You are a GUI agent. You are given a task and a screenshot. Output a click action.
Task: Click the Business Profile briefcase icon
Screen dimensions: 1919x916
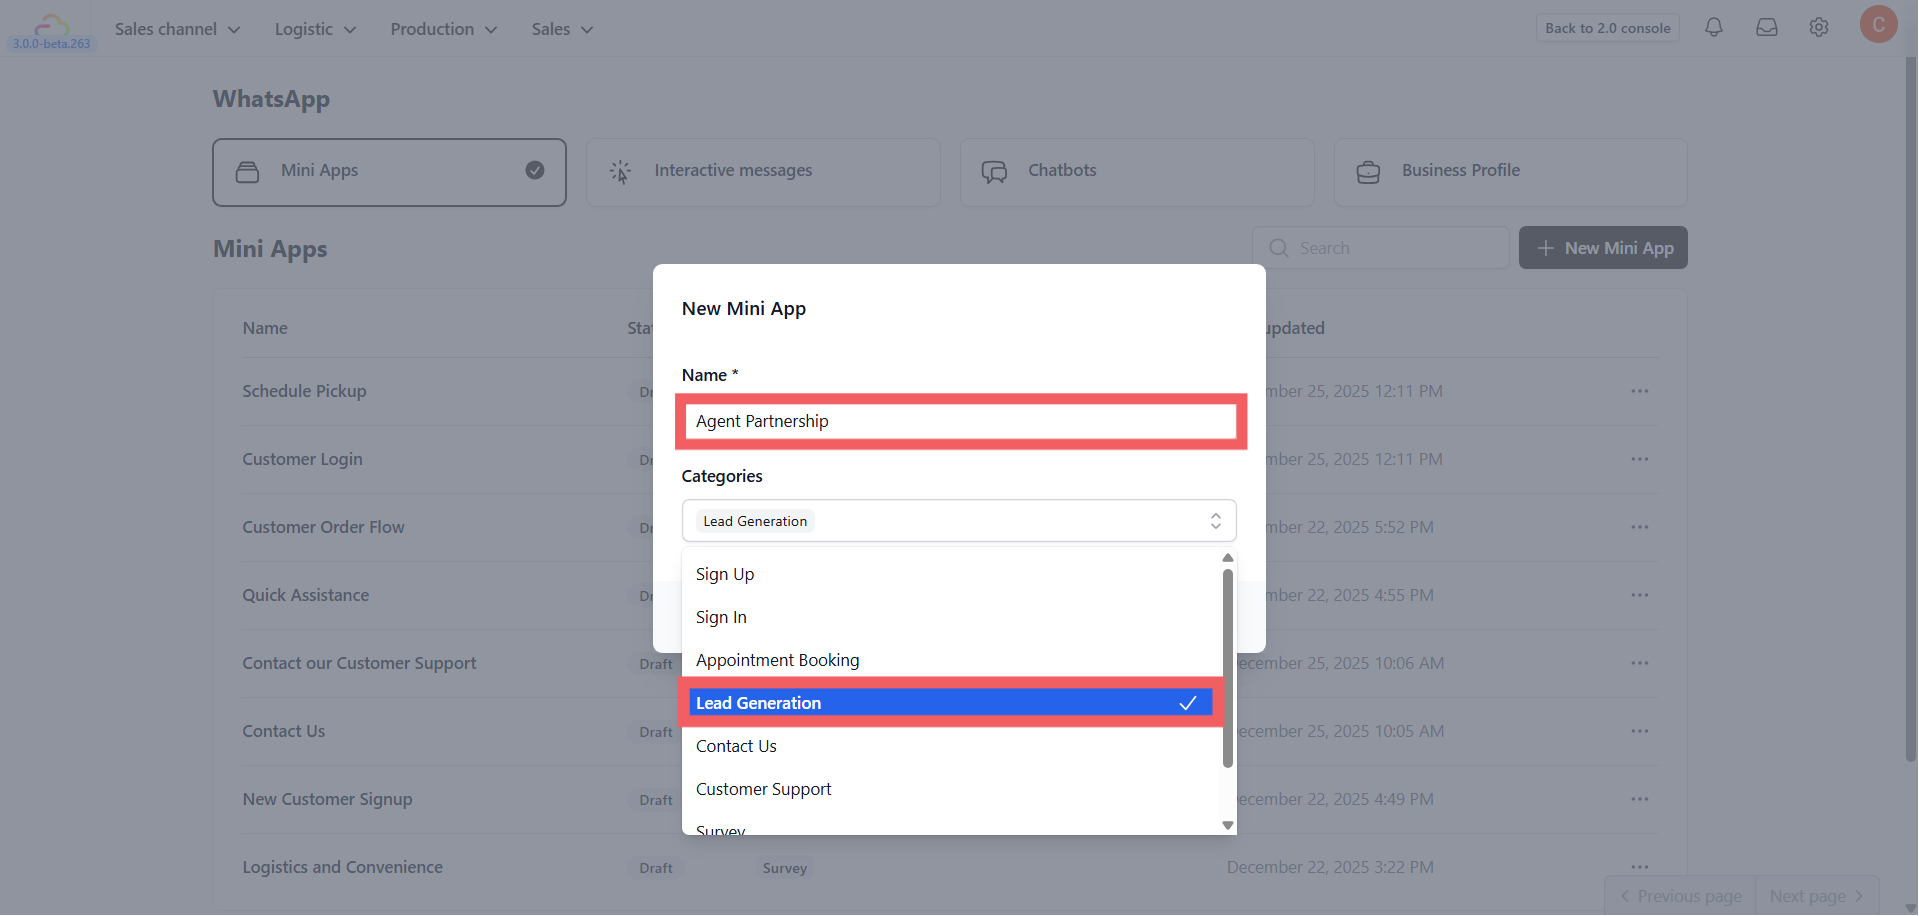click(x=1368, y=172)
